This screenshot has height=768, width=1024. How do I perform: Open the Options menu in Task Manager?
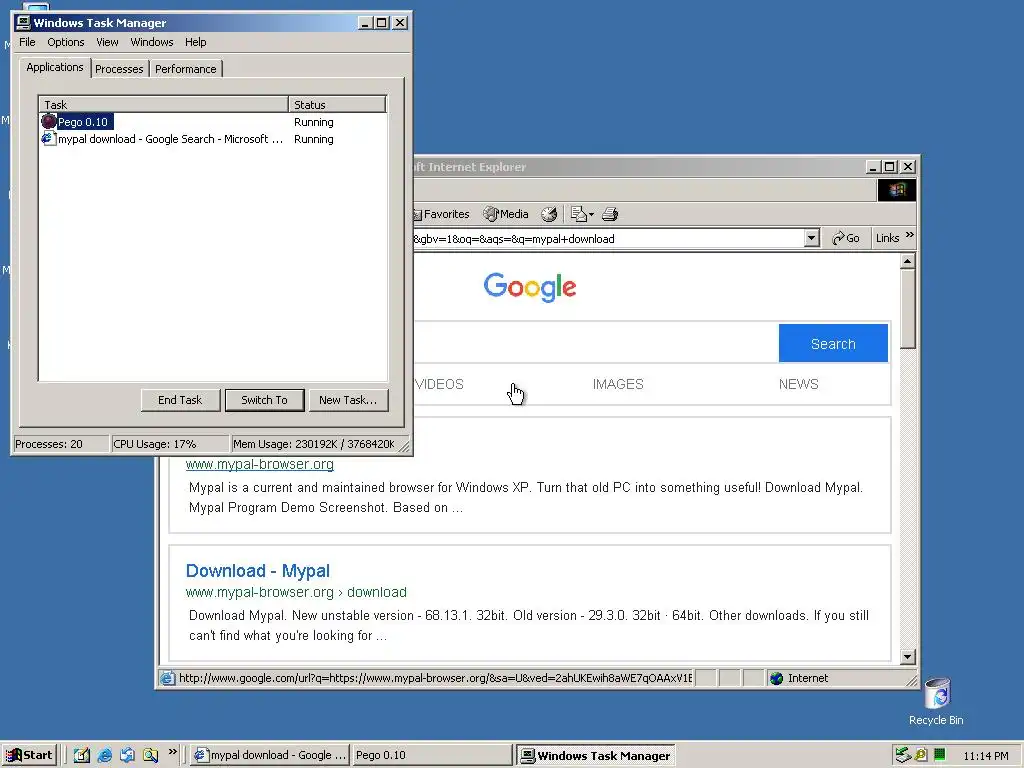65,42
